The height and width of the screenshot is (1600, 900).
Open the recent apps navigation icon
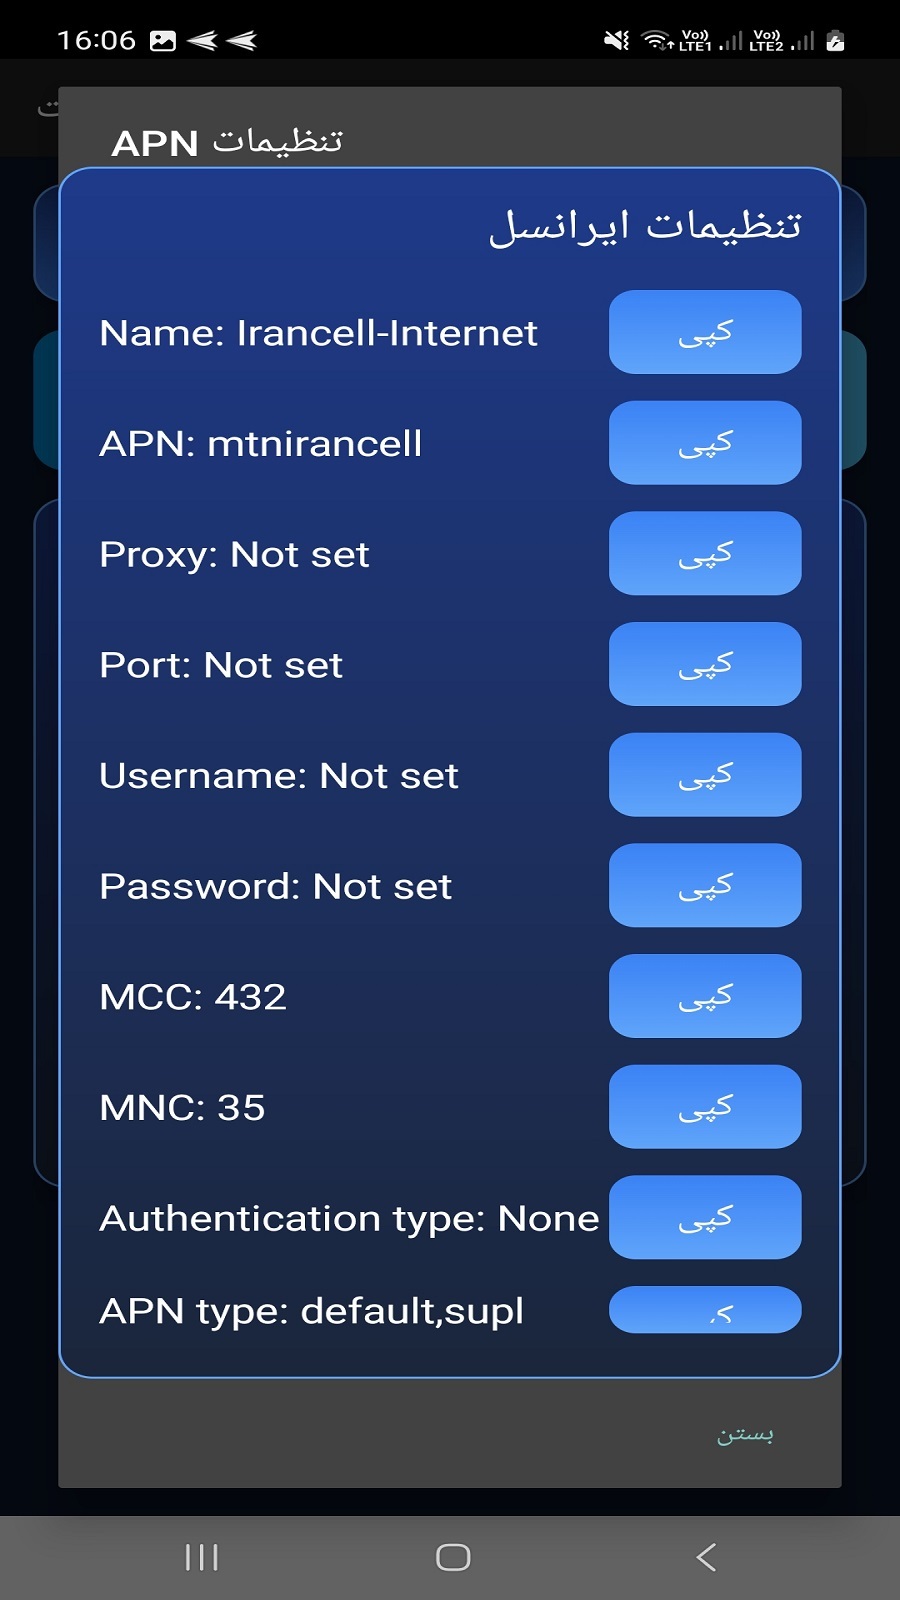coord(202,1557)
